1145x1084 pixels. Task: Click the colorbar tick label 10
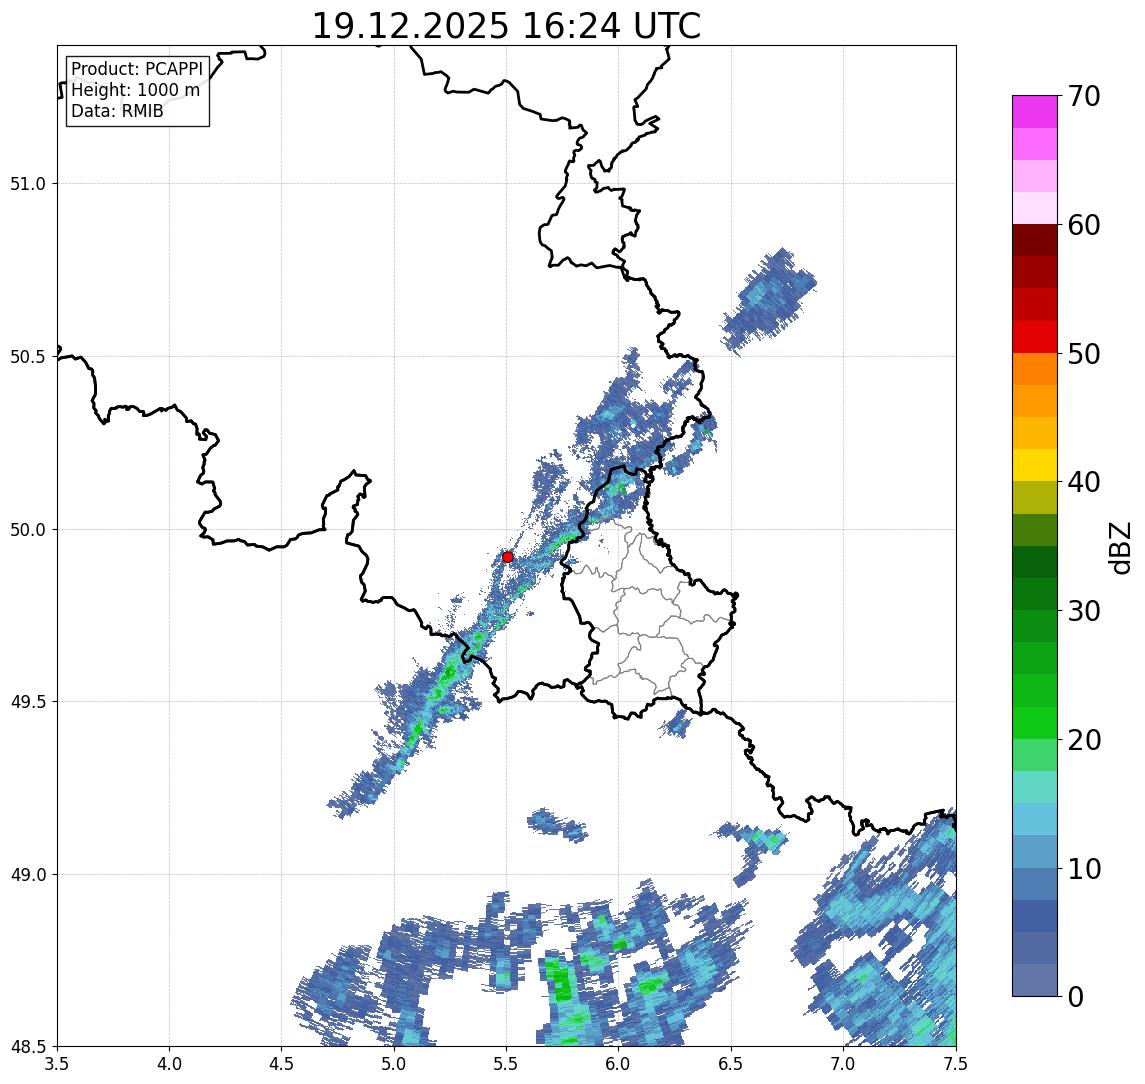[x=1084, y=869]
